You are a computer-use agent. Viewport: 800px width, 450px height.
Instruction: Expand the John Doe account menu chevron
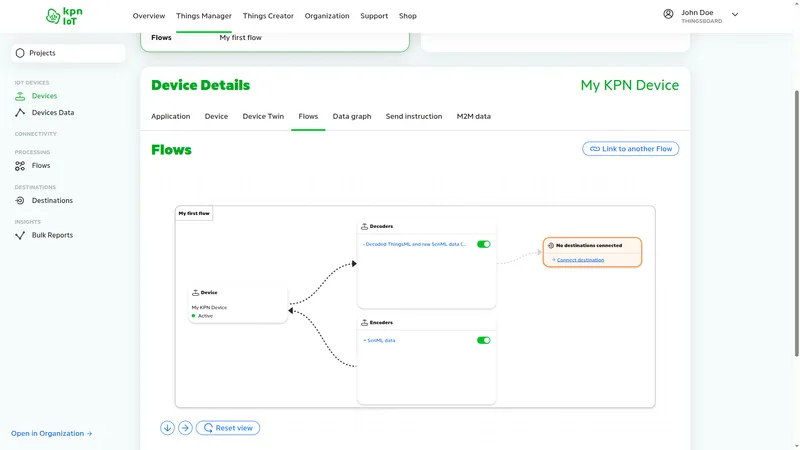pos(735,14)
